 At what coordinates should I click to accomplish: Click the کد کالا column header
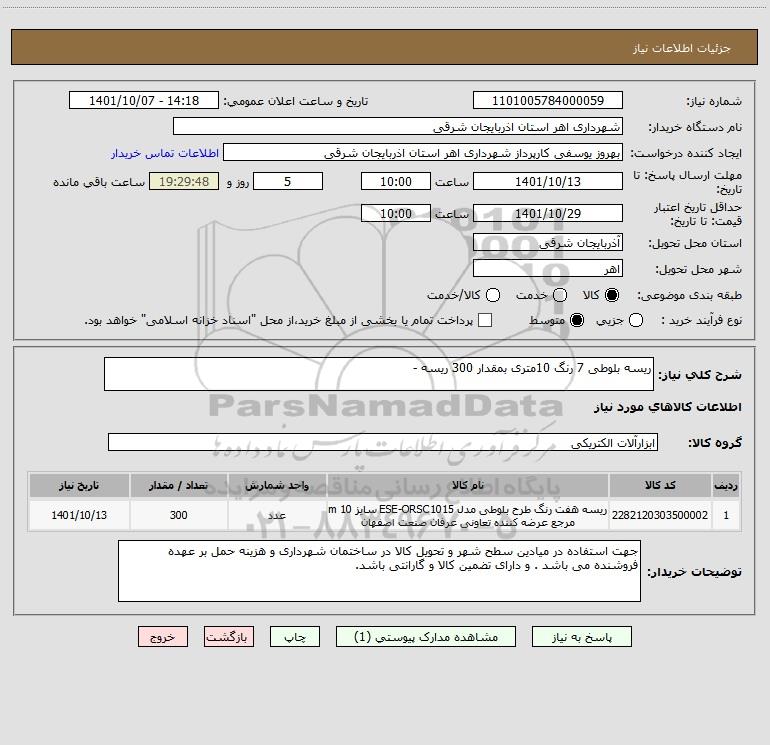[x=660, y=486]
